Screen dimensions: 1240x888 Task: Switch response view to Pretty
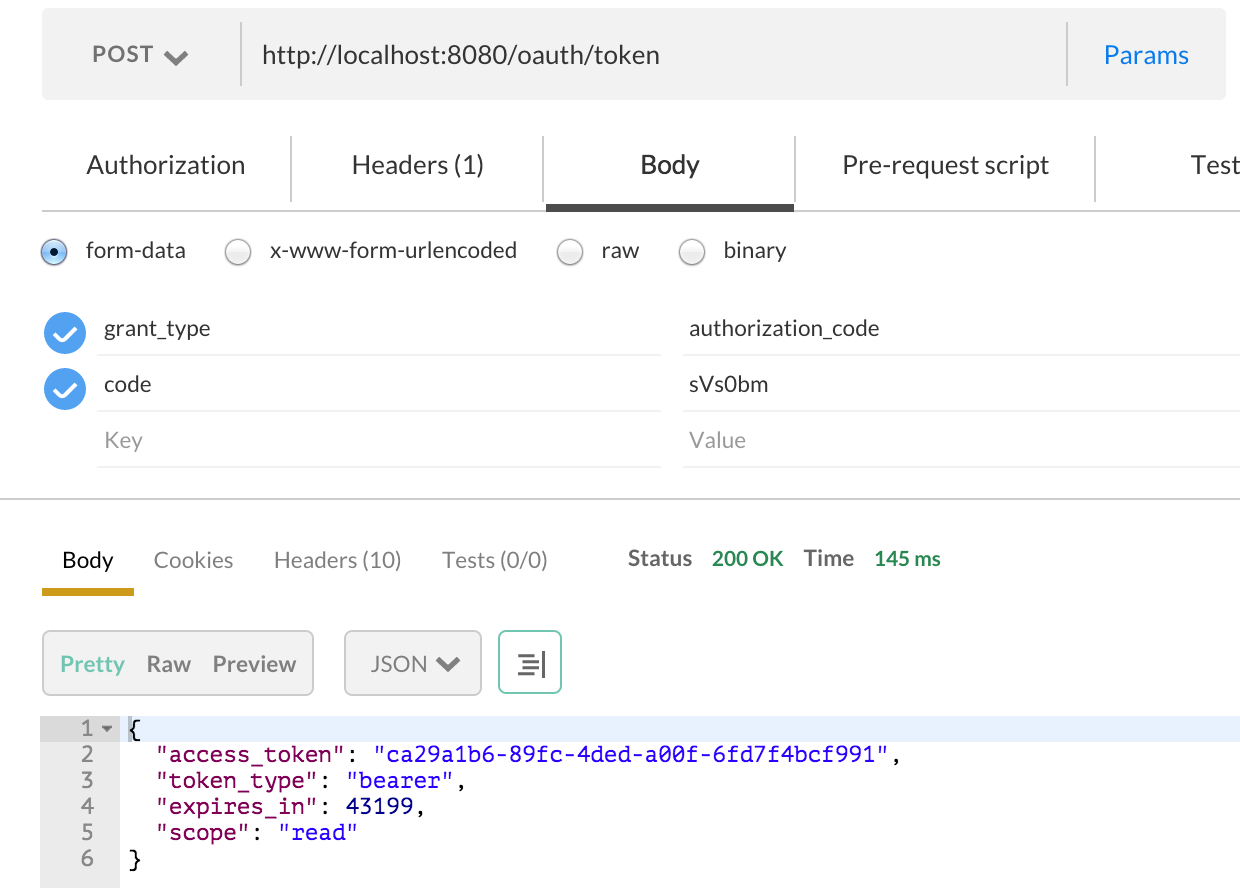[x=93, y=664]
